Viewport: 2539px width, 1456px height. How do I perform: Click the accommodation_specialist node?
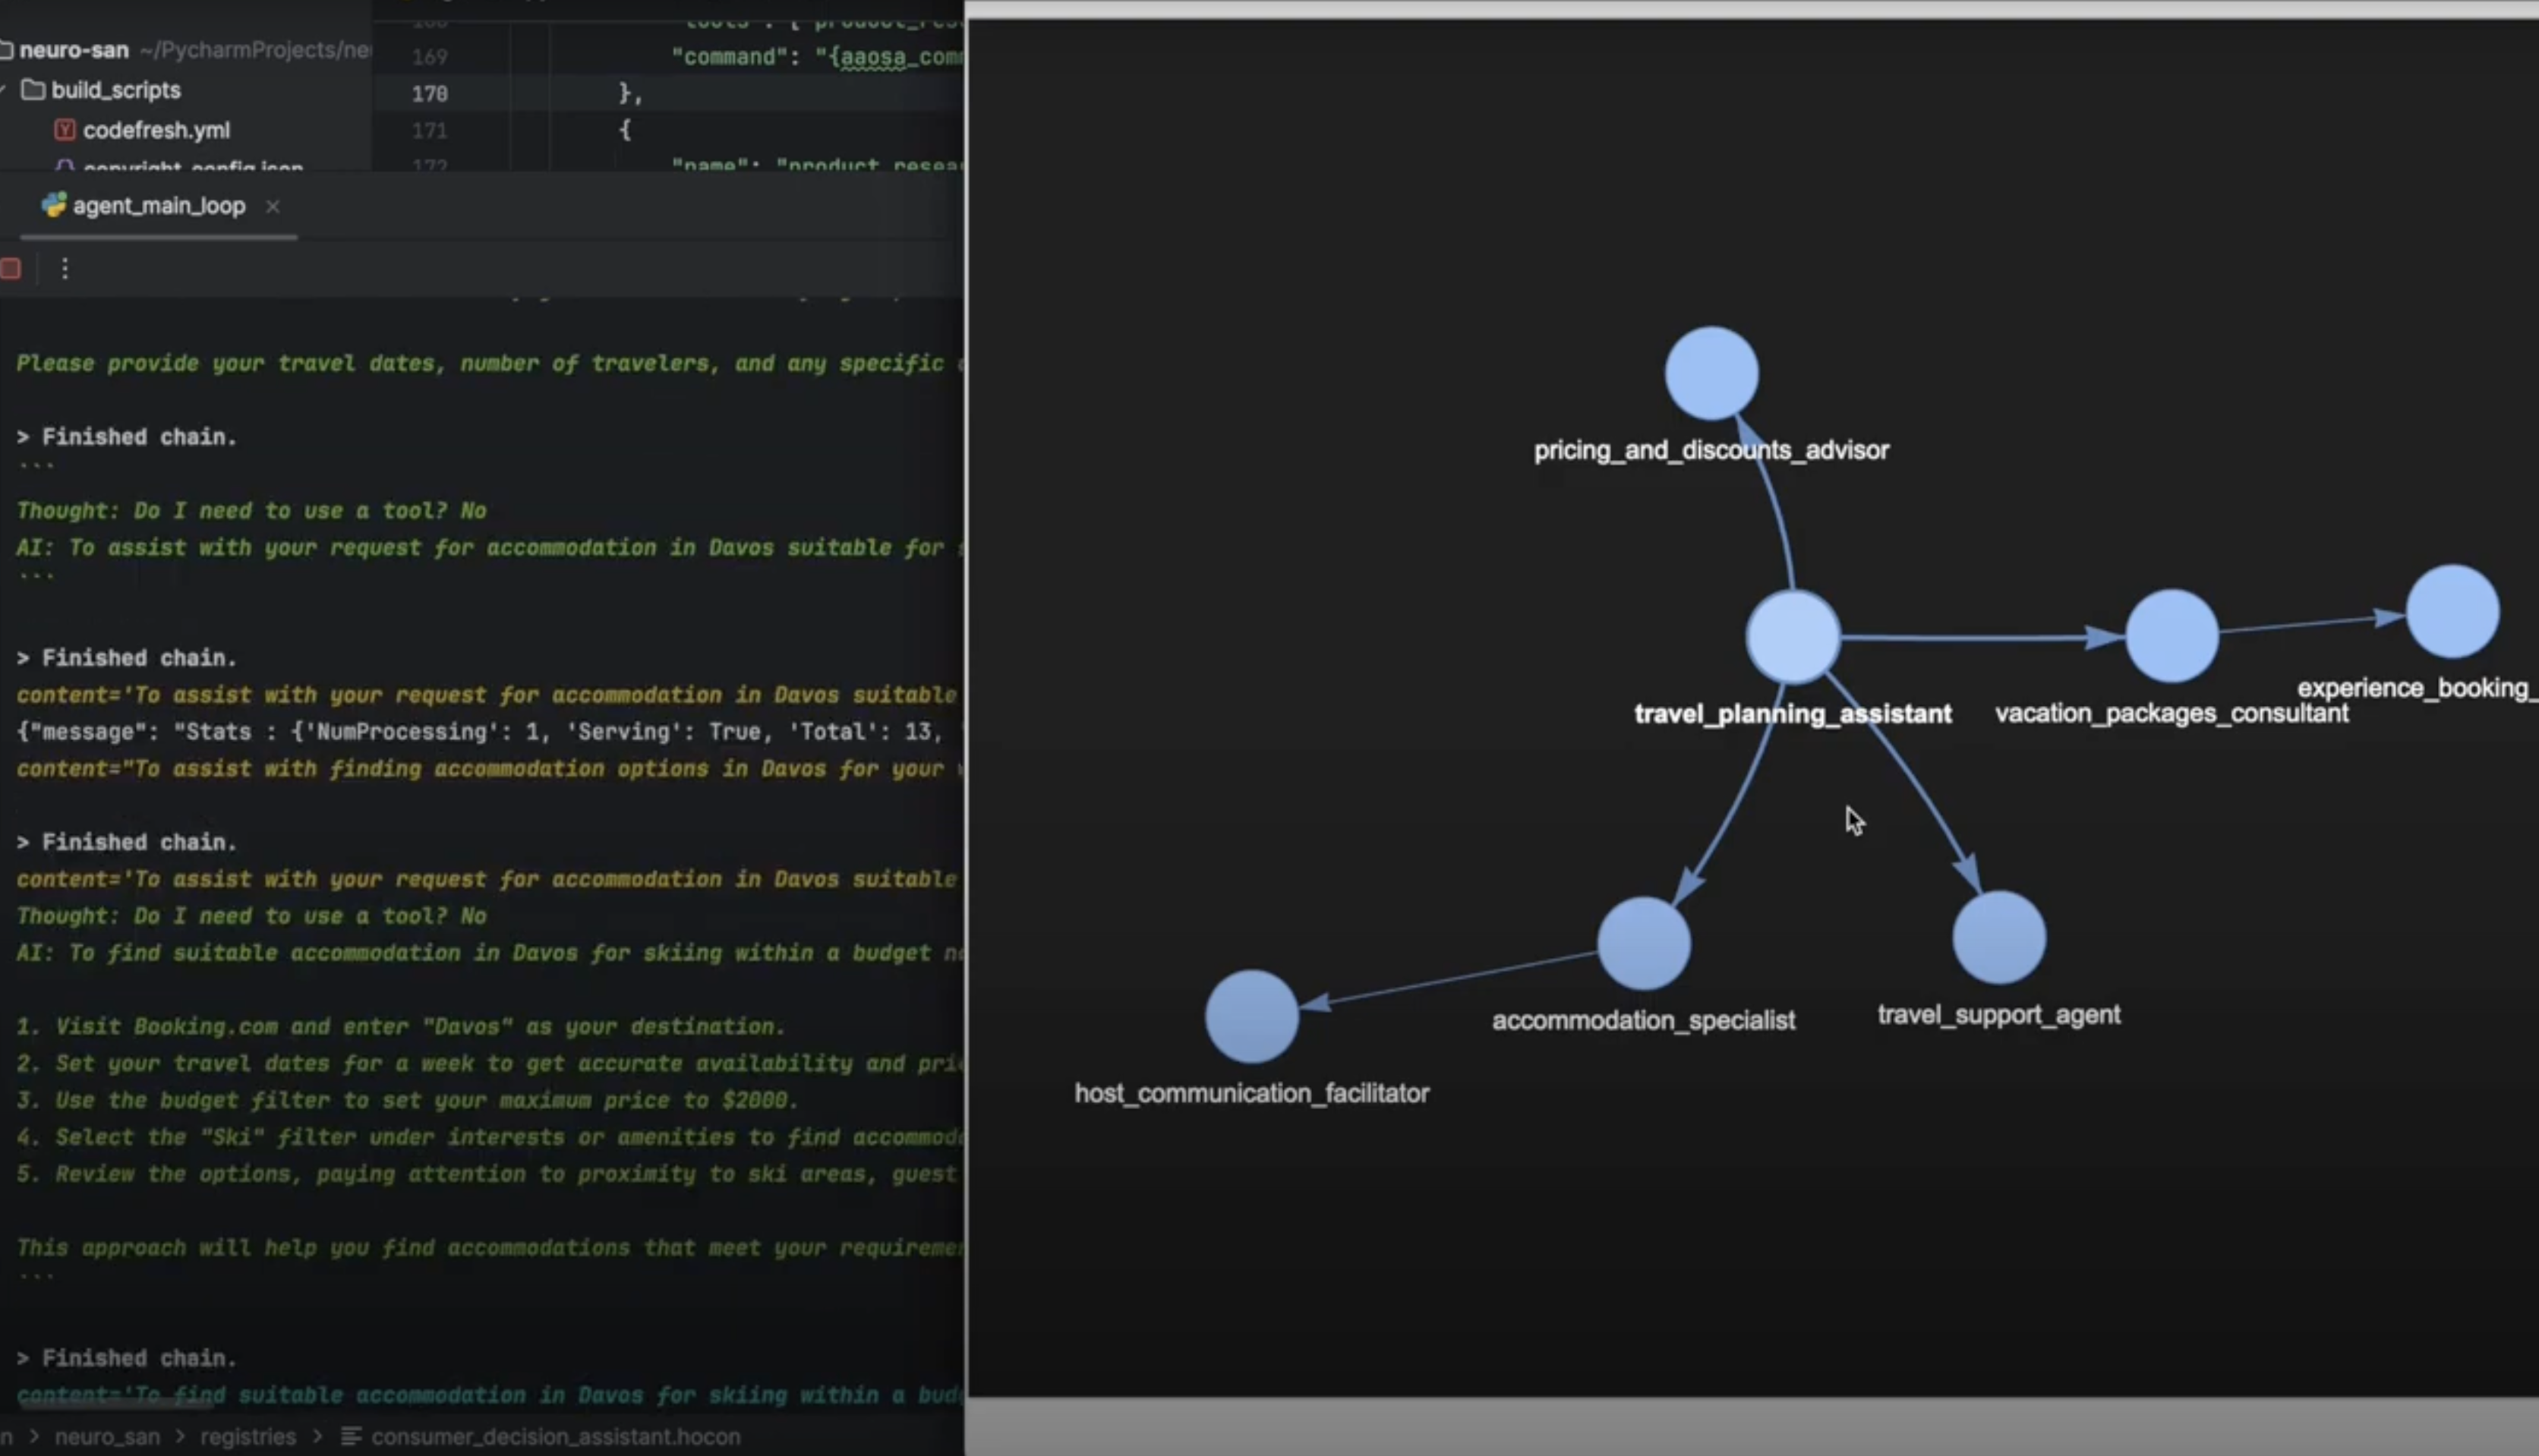pos(1643,943)
